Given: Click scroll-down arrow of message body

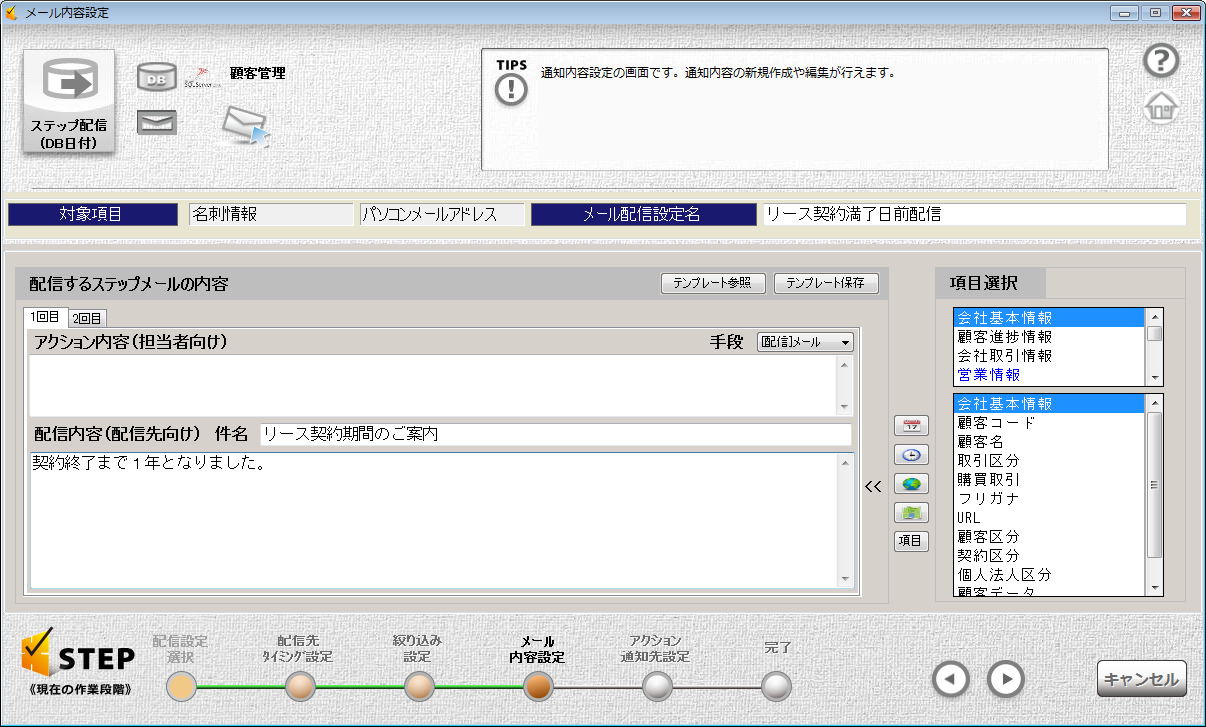Looking at the screenshot, I should pos(844,579).
